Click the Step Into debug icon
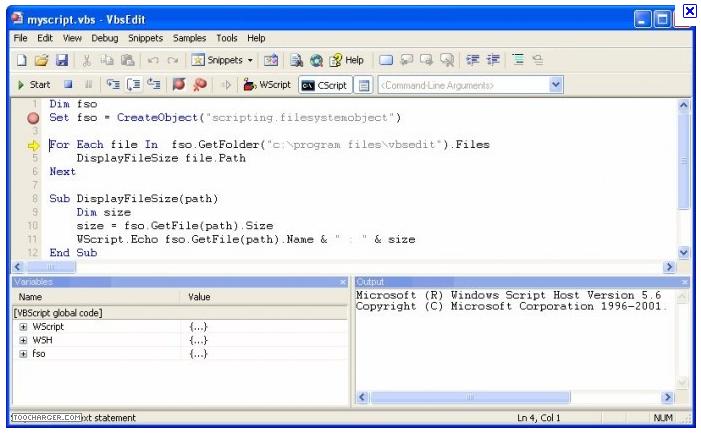701x433 pixels. [112, 85]
